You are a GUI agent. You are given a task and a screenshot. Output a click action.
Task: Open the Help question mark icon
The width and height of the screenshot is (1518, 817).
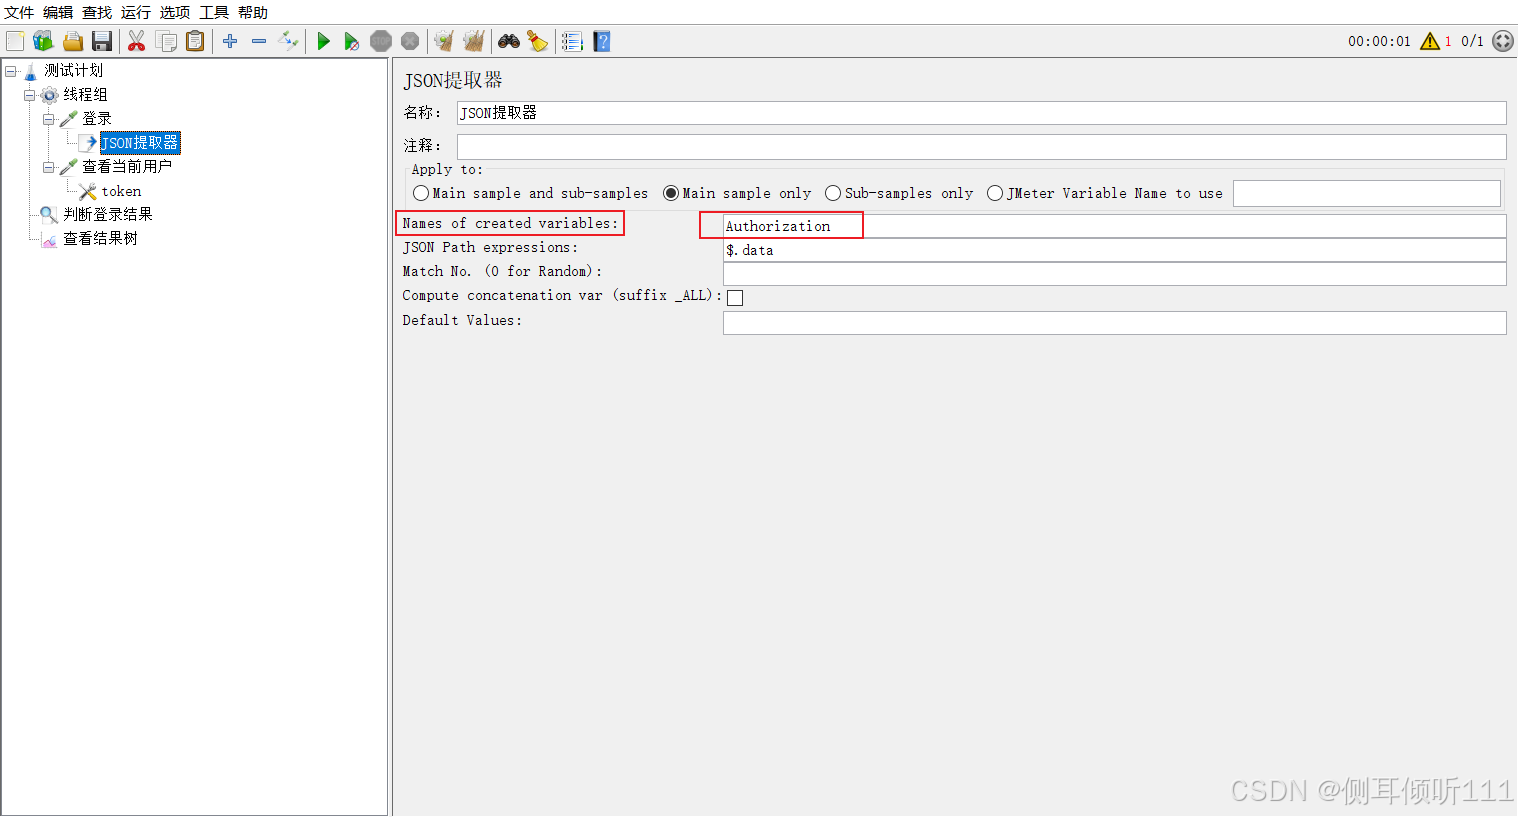click(601, 41)
